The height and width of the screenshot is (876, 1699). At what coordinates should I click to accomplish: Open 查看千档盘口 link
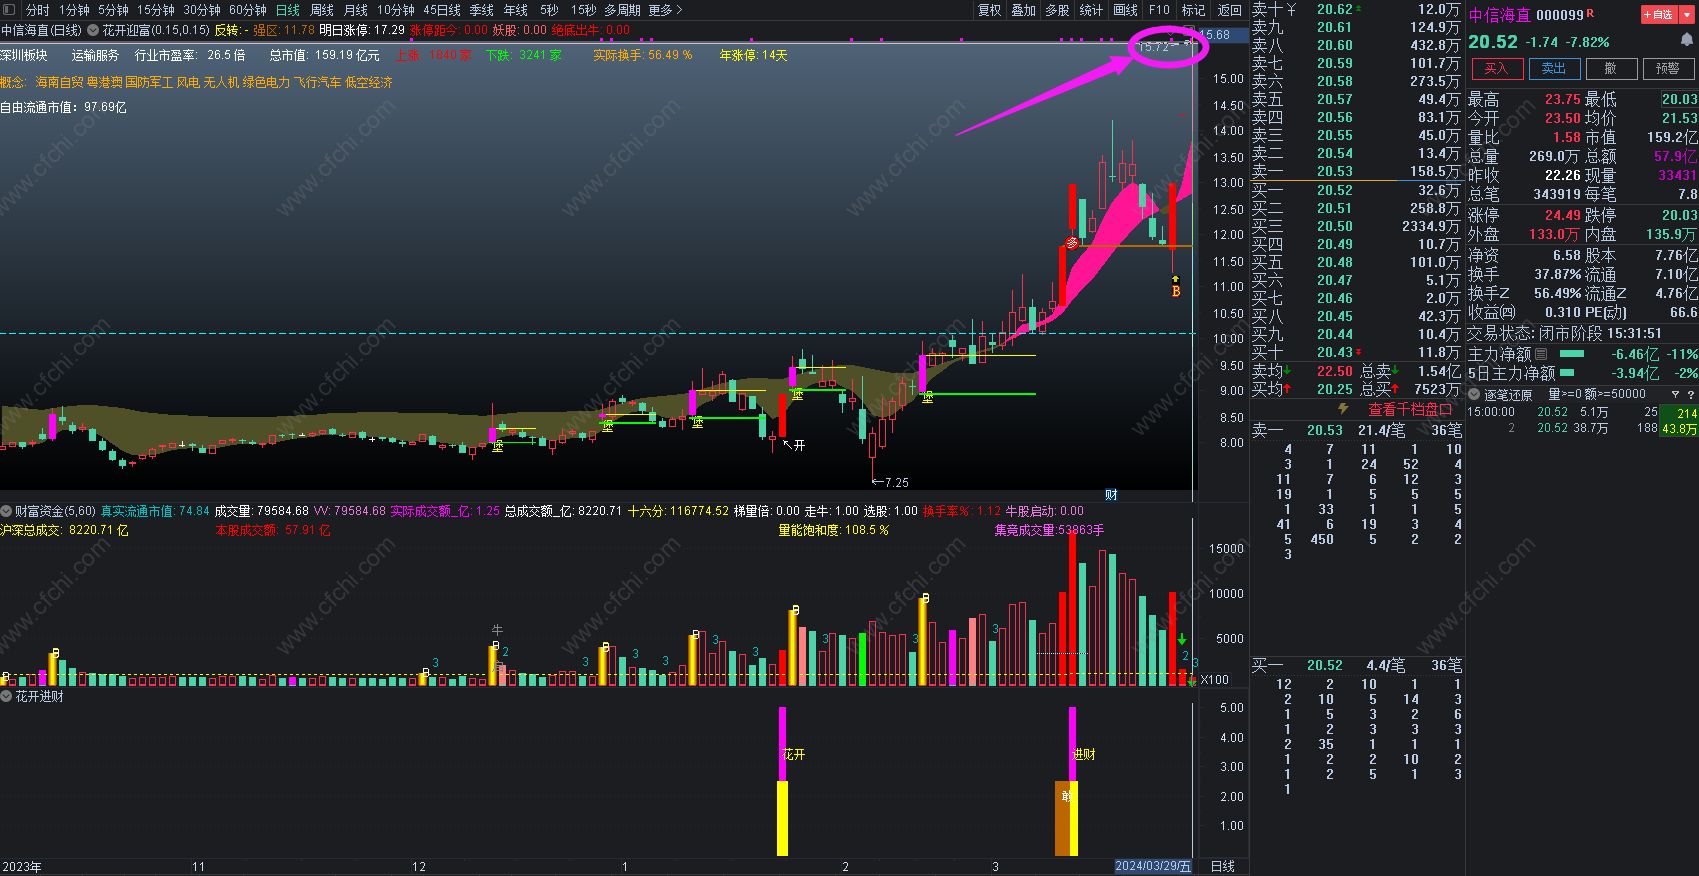pyautogui.click(x=1410, y=409)
